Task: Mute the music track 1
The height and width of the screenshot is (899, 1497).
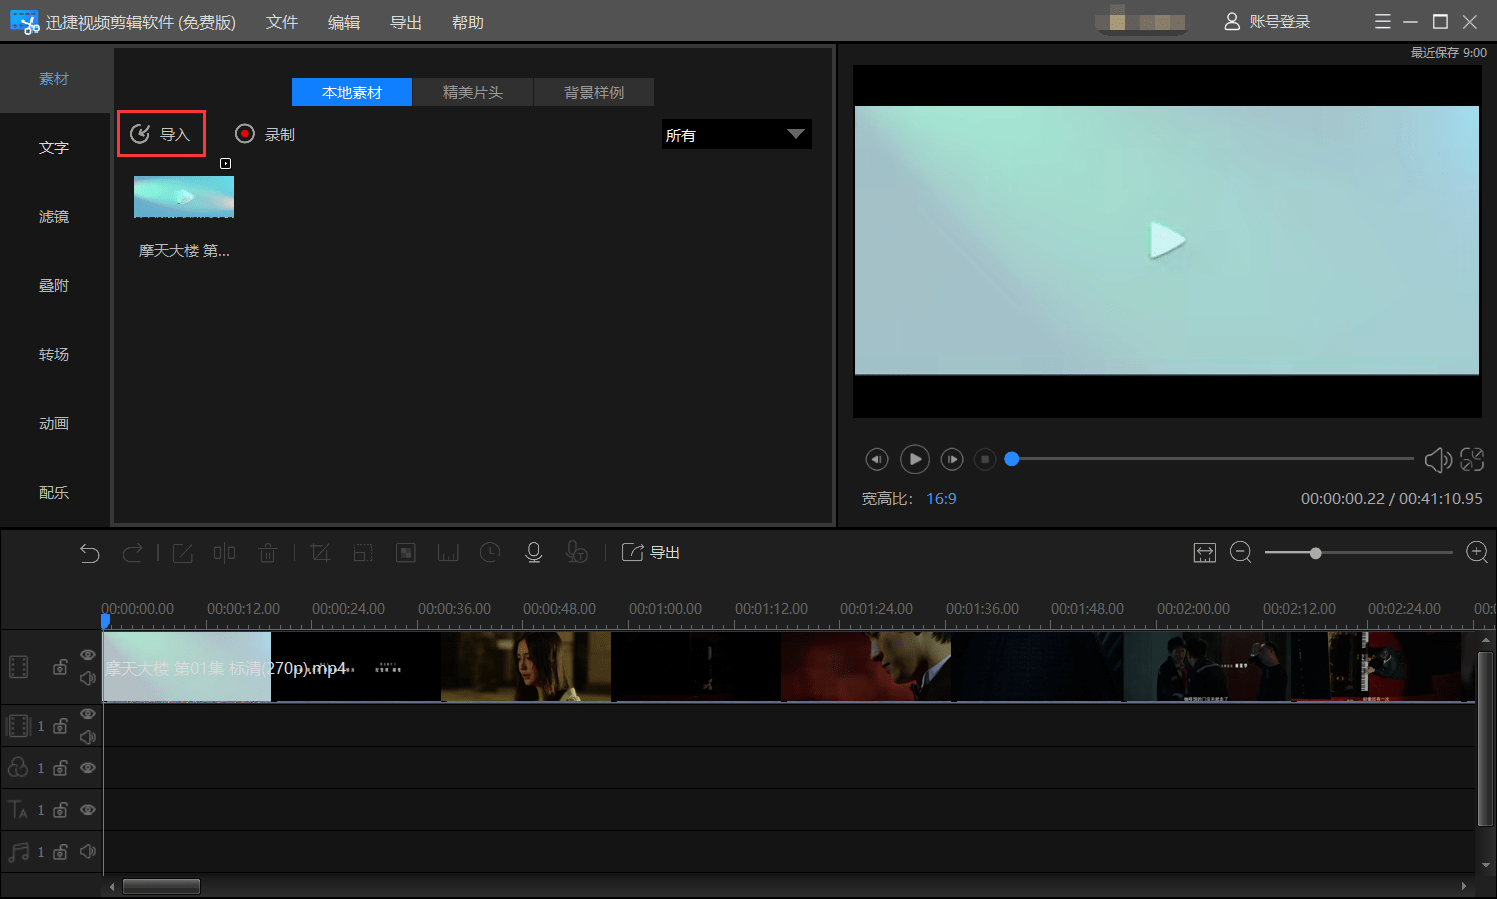Action: point(88,852)
